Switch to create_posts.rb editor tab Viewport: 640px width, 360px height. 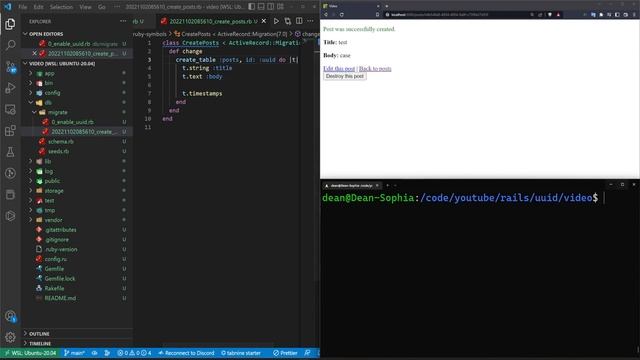[213, 21]
